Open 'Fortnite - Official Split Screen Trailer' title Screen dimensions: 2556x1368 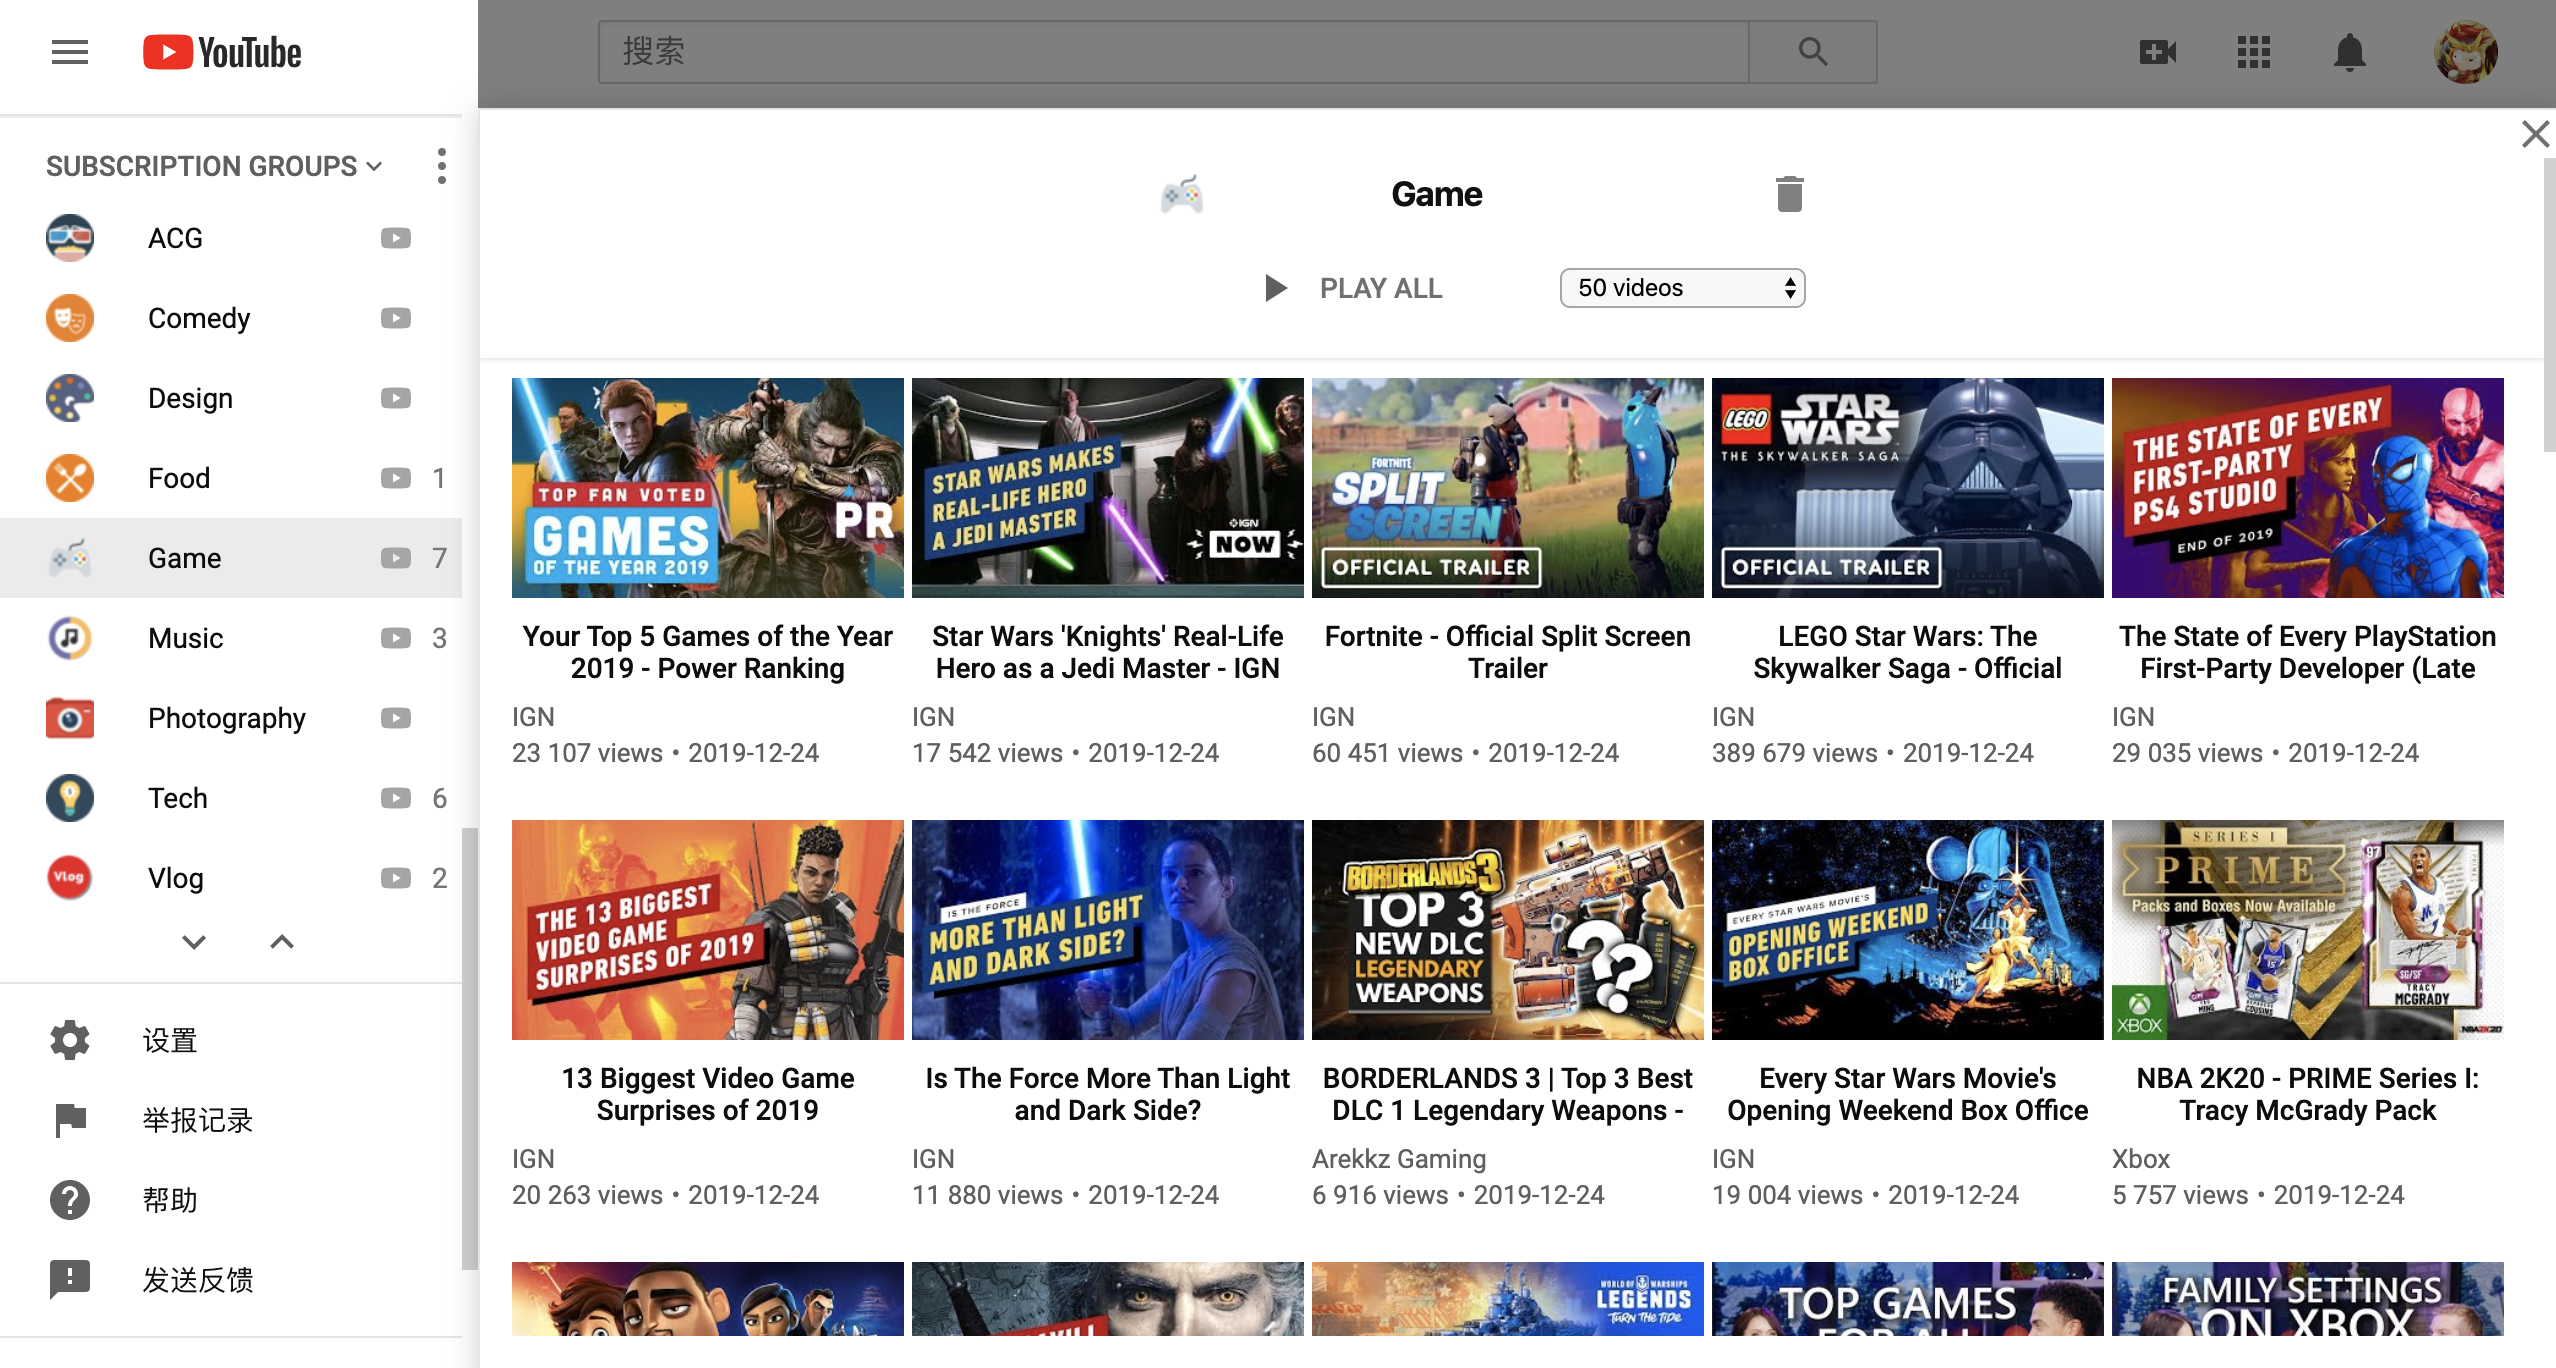pos(1508,652)
